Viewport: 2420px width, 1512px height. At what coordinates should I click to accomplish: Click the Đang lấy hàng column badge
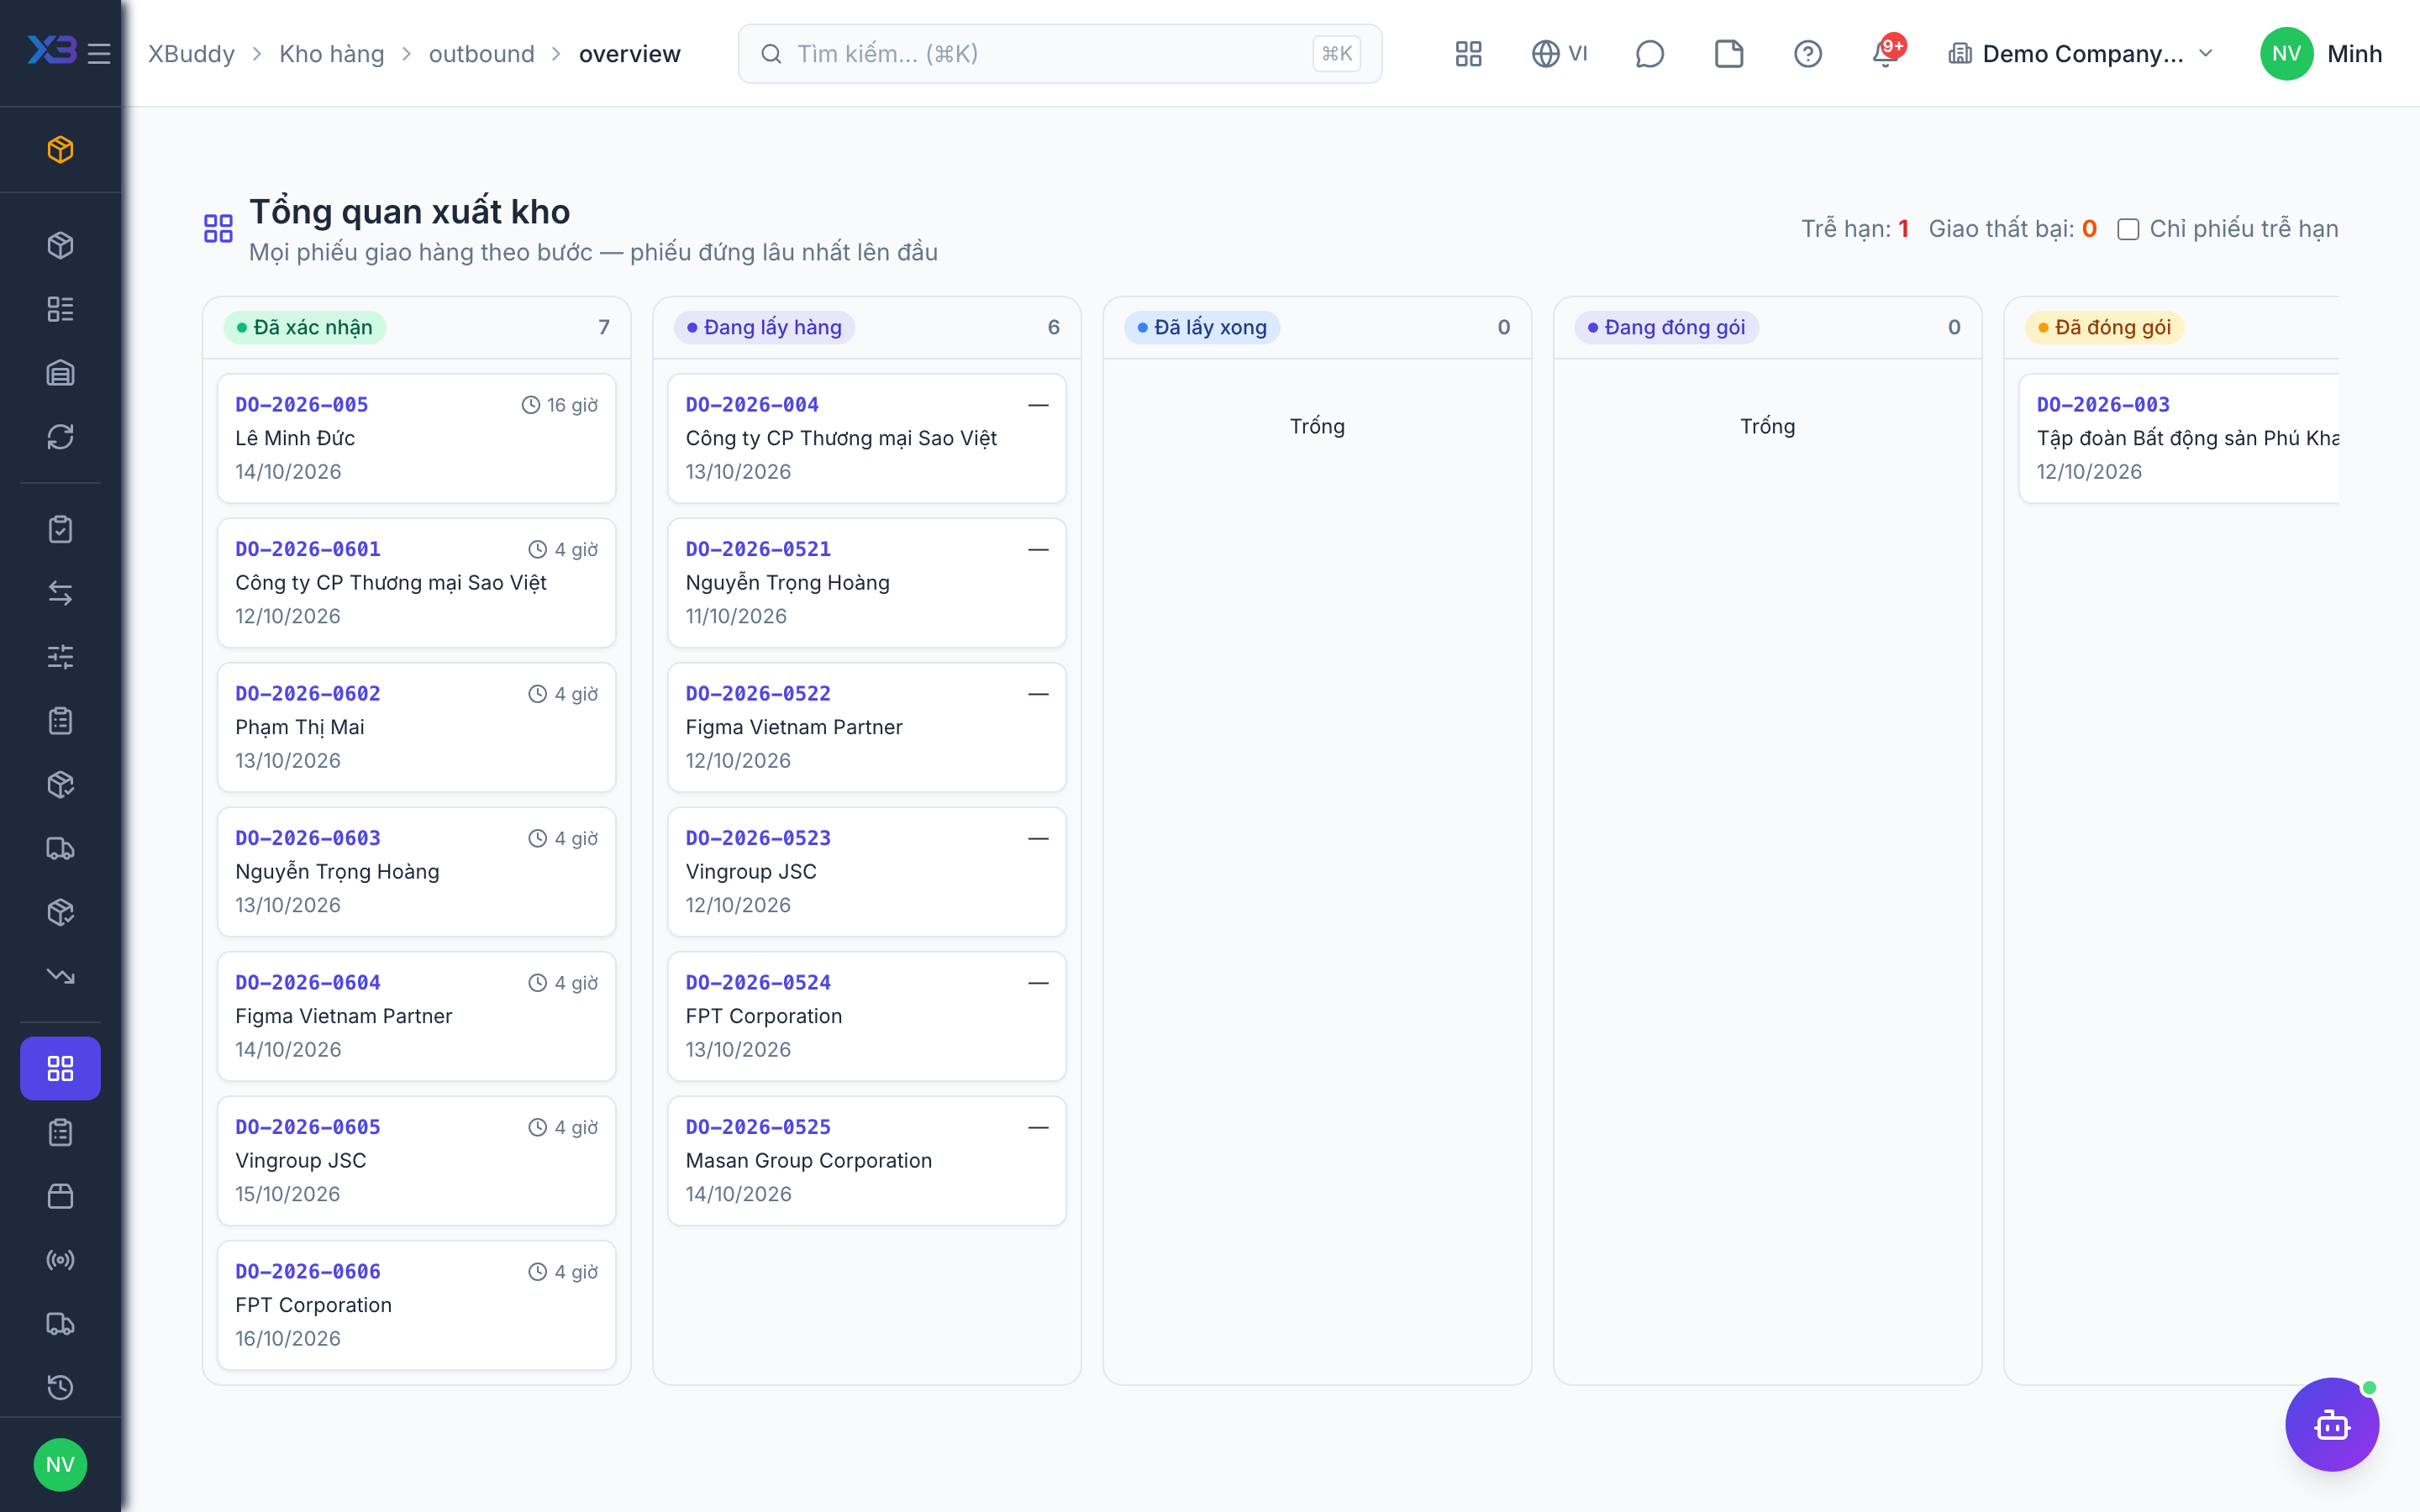click(x=764, y=327)
